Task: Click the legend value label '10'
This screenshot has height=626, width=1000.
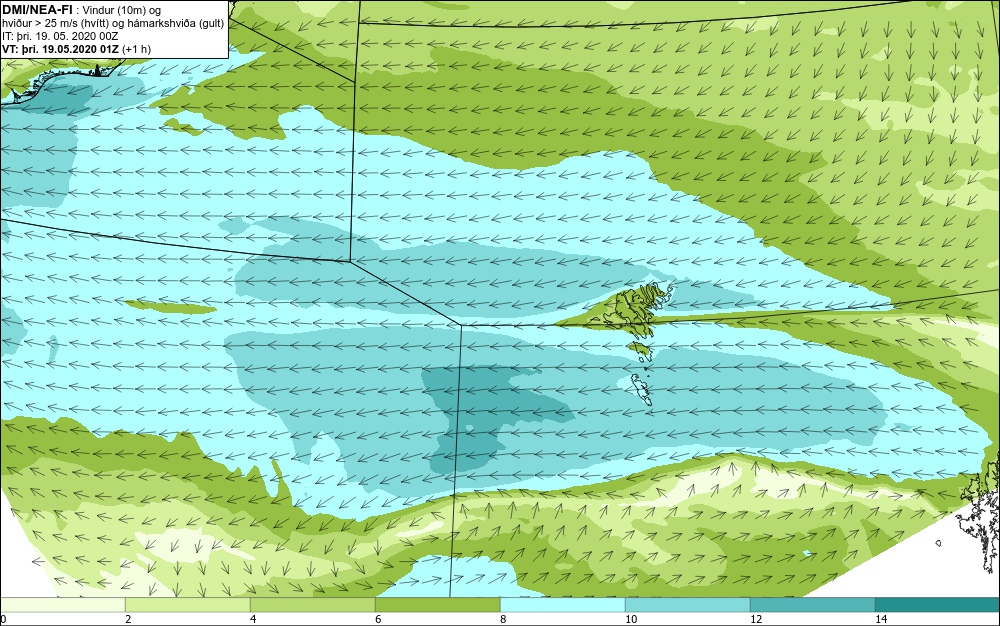Action: (631, 619)
